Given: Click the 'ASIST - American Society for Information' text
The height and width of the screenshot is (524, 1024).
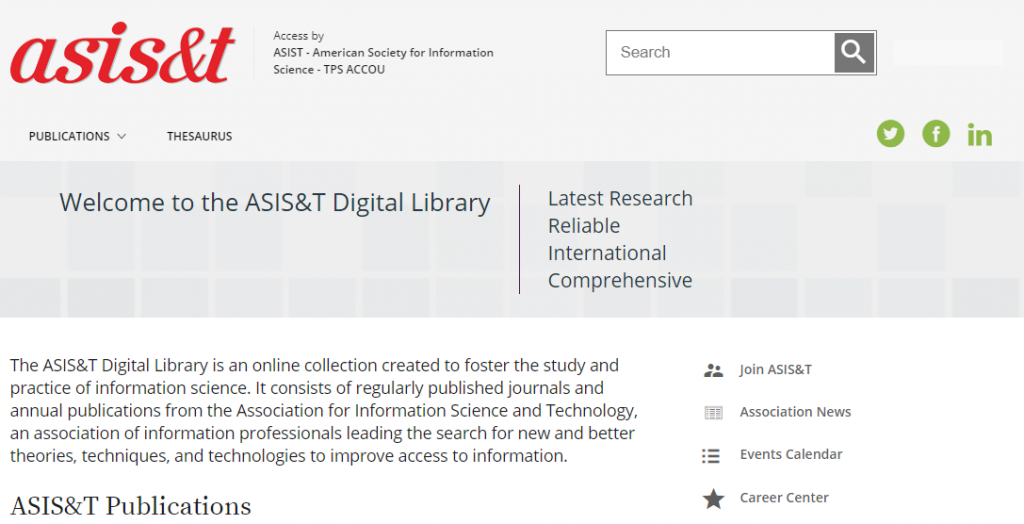Looking at the screenshot, I should pos(383,53).
